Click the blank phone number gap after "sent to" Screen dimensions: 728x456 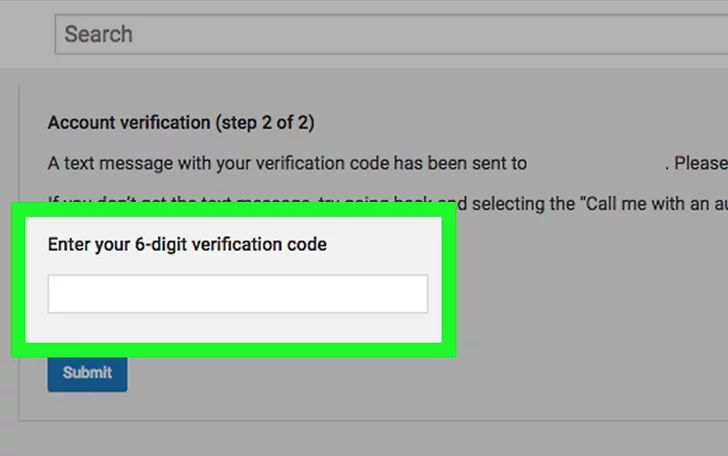click(596, 163)
